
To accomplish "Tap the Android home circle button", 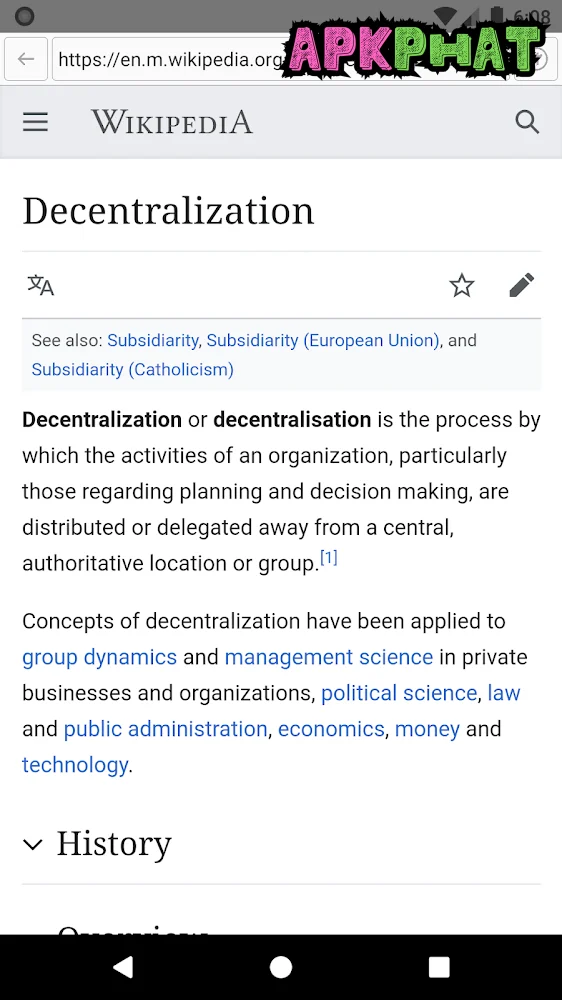I will 281,967.
